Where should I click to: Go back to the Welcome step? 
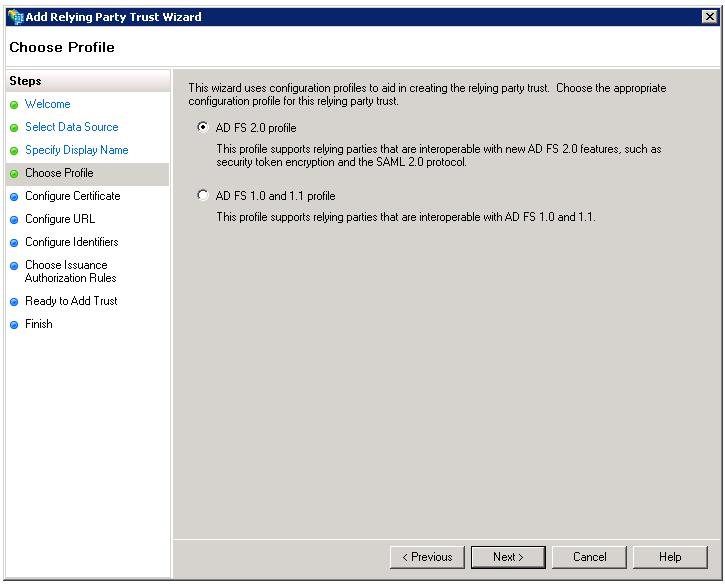pos(48,104)
